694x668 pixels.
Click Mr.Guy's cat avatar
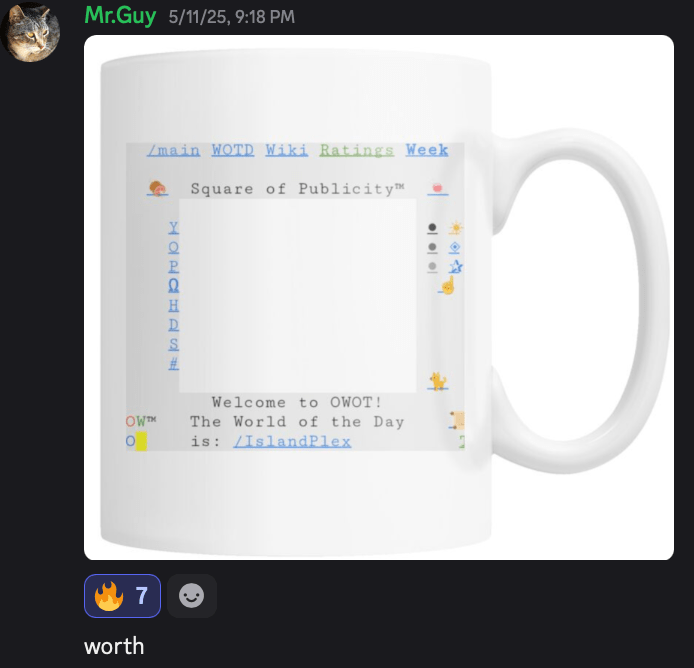(x=30, y=32)
